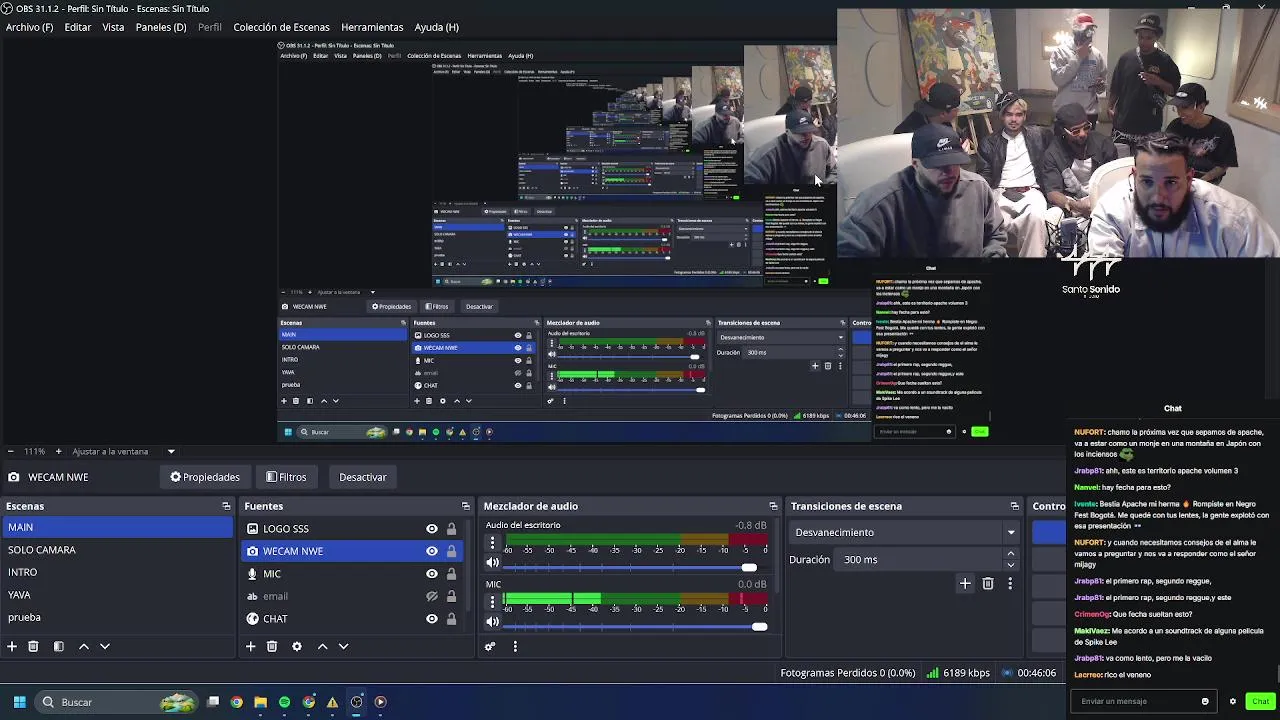Open Archivo menu
Screen dimensions: 1280x720
point(29,27)
